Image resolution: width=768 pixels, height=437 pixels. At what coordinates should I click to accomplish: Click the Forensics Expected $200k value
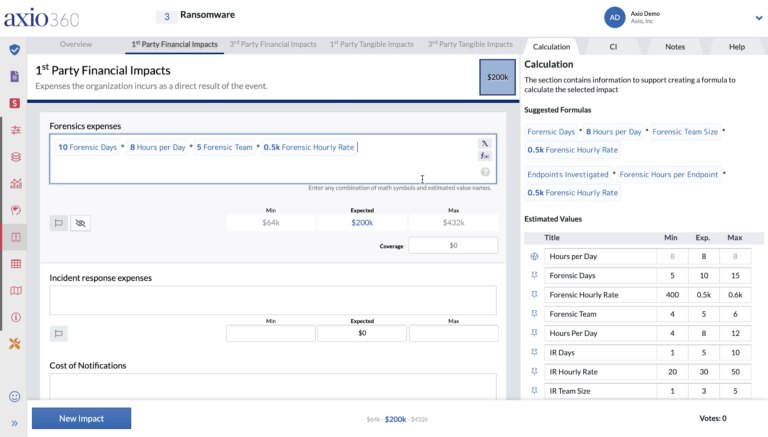(x=362, y=222)
